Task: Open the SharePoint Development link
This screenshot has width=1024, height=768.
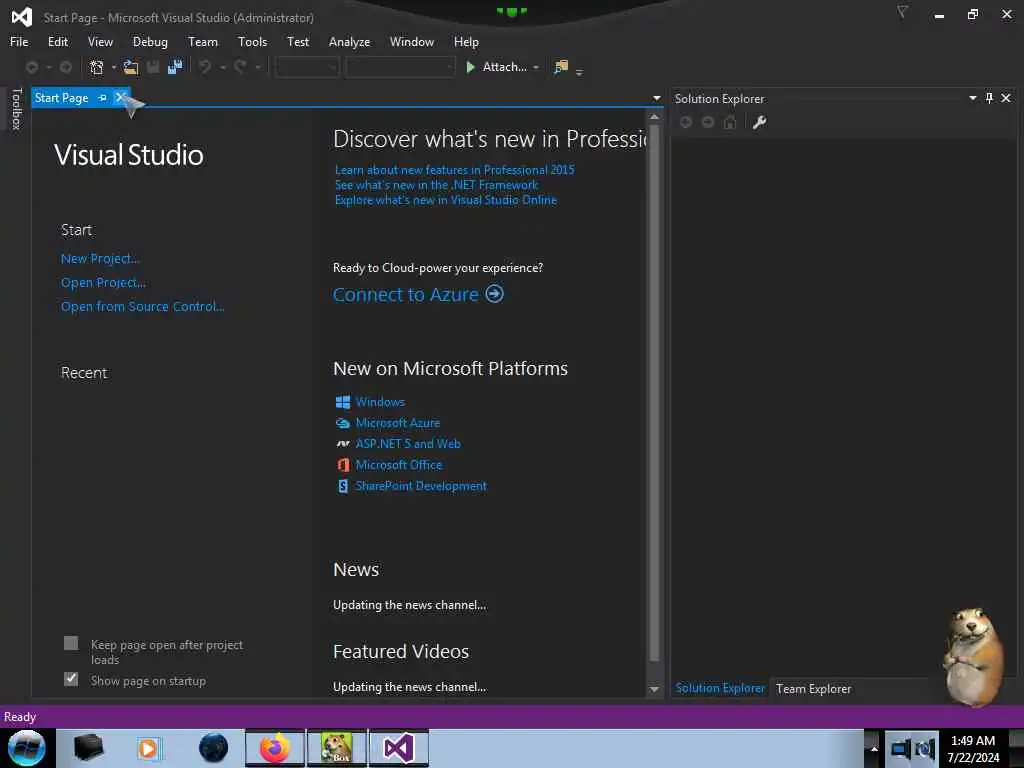Action: tap(421, 486)
